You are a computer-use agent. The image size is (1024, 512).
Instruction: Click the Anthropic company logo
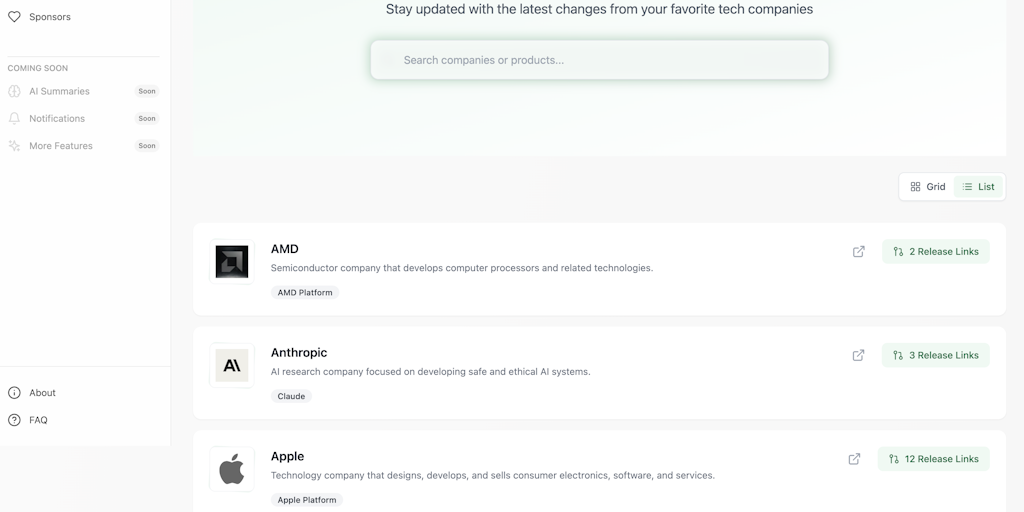[x=232, y=366]
